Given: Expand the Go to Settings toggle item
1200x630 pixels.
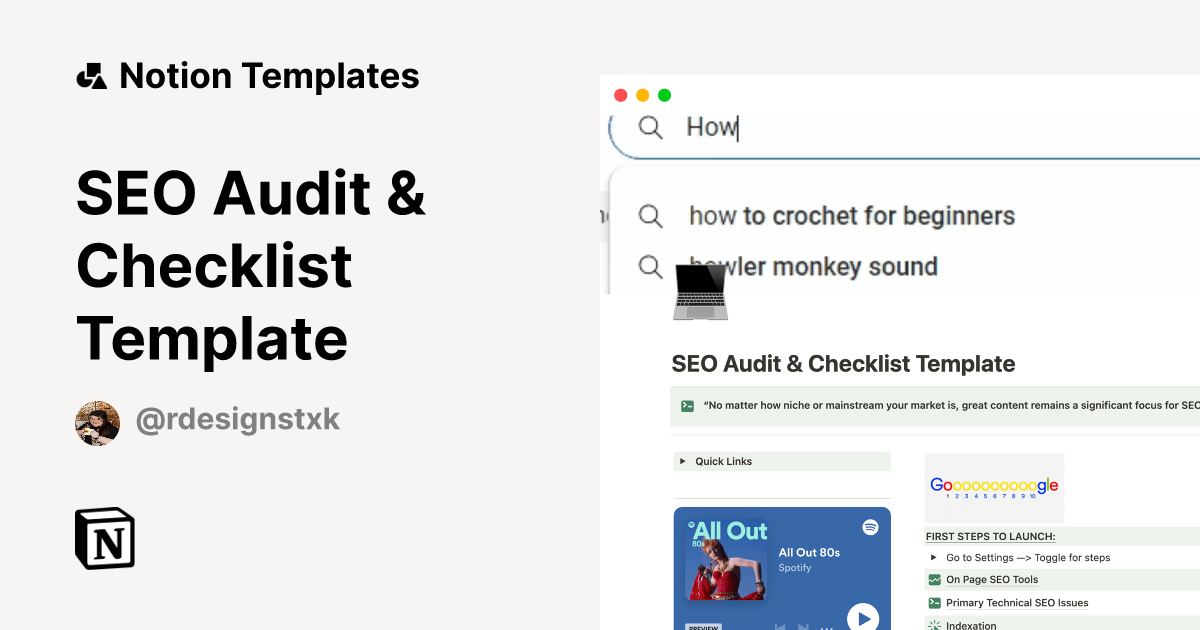Looking at the screenshot, I should tap(933, 557).
